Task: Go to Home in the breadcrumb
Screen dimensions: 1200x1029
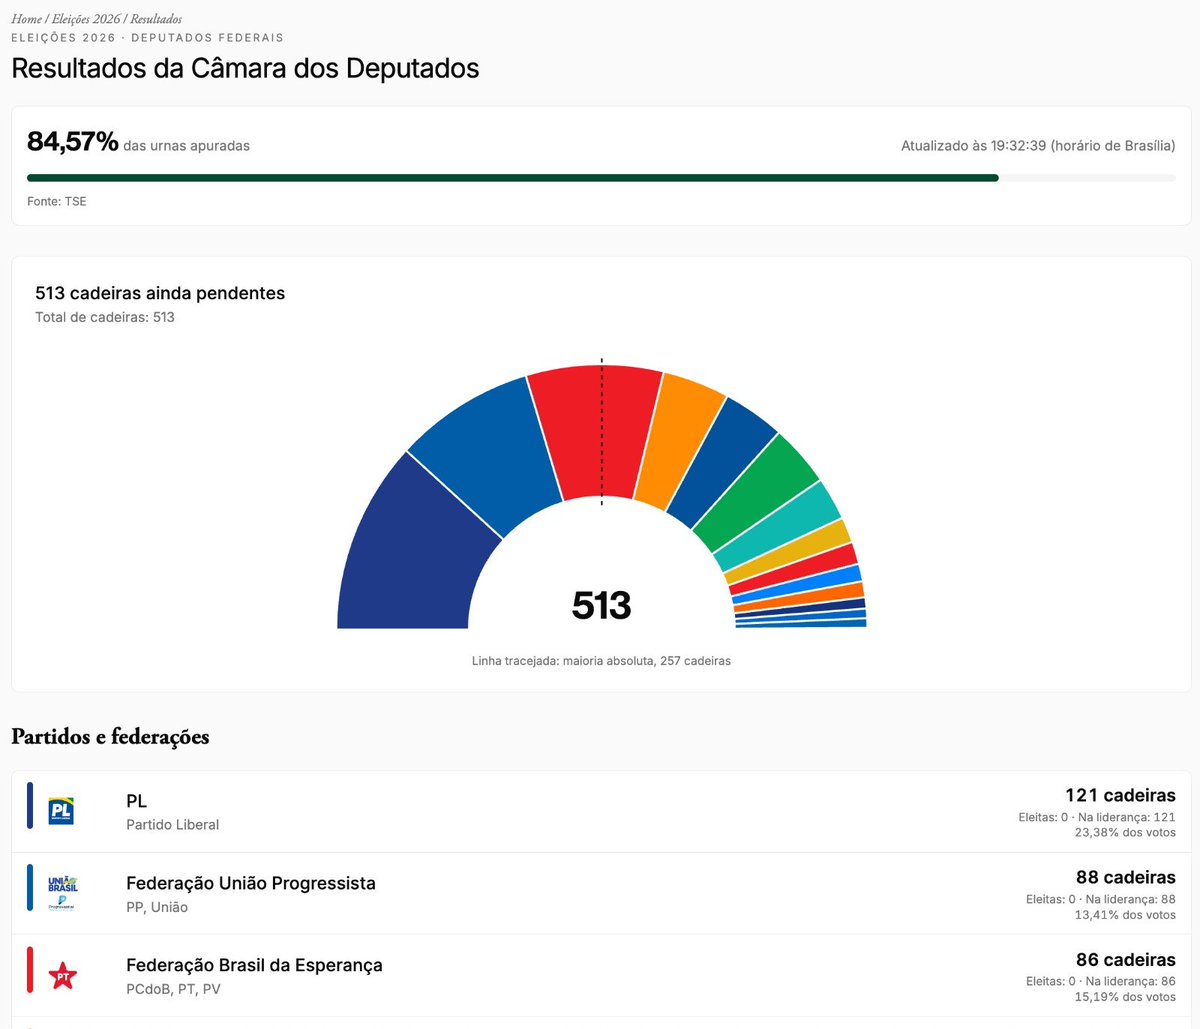Action: point(27,19)
